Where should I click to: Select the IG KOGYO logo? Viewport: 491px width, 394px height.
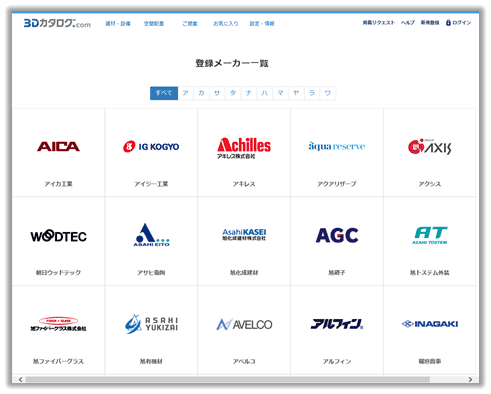click(x=151, y=146)
